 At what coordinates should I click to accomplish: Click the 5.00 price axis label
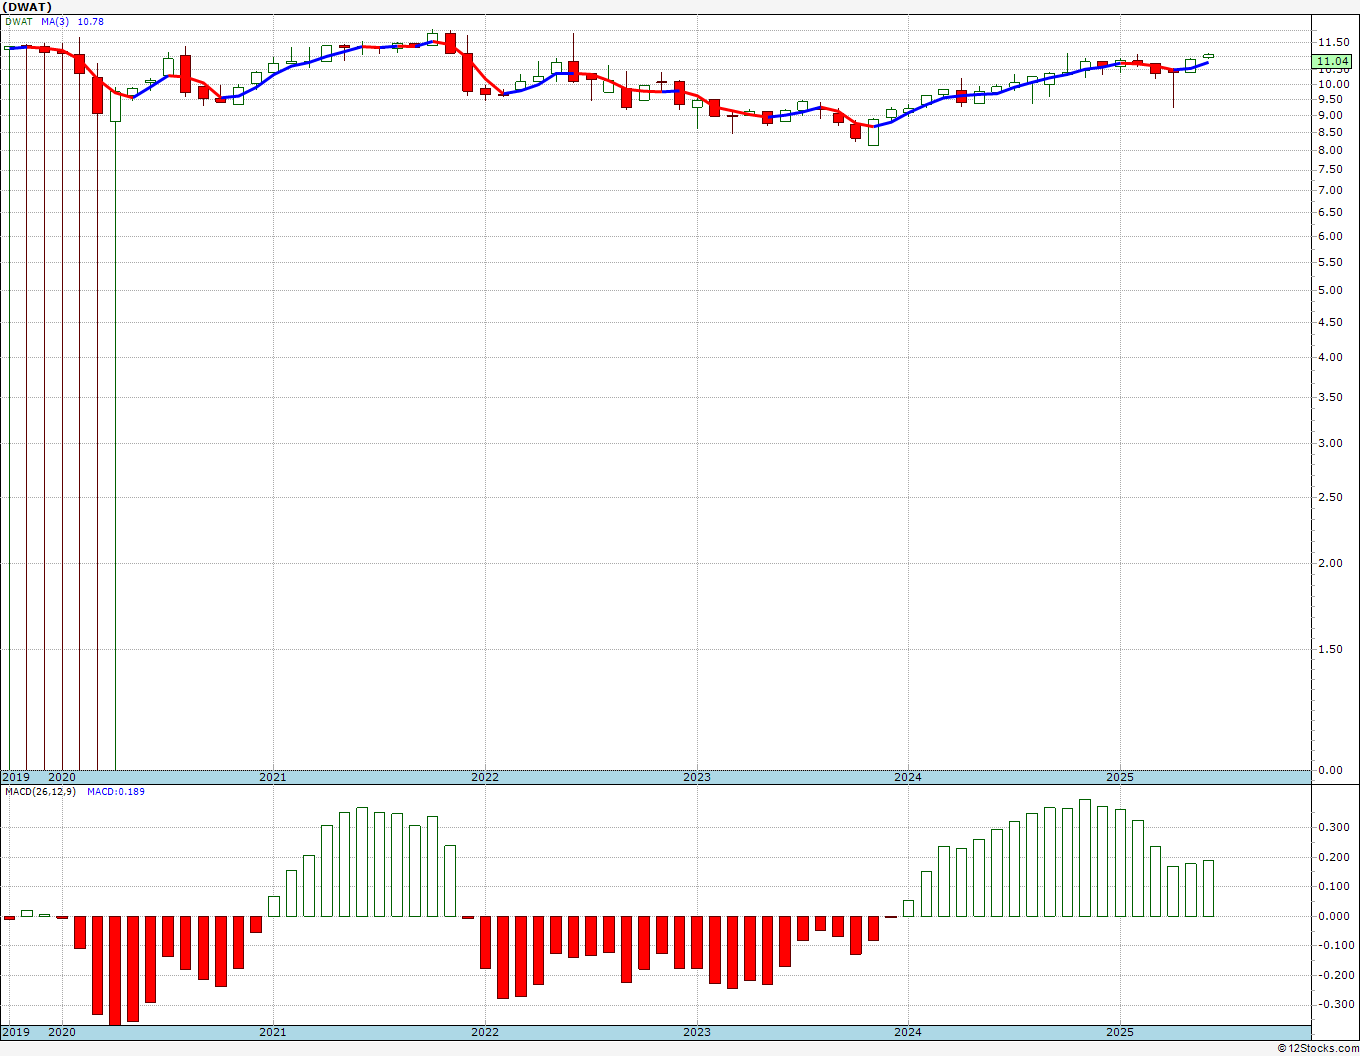tap(1330, 291)
